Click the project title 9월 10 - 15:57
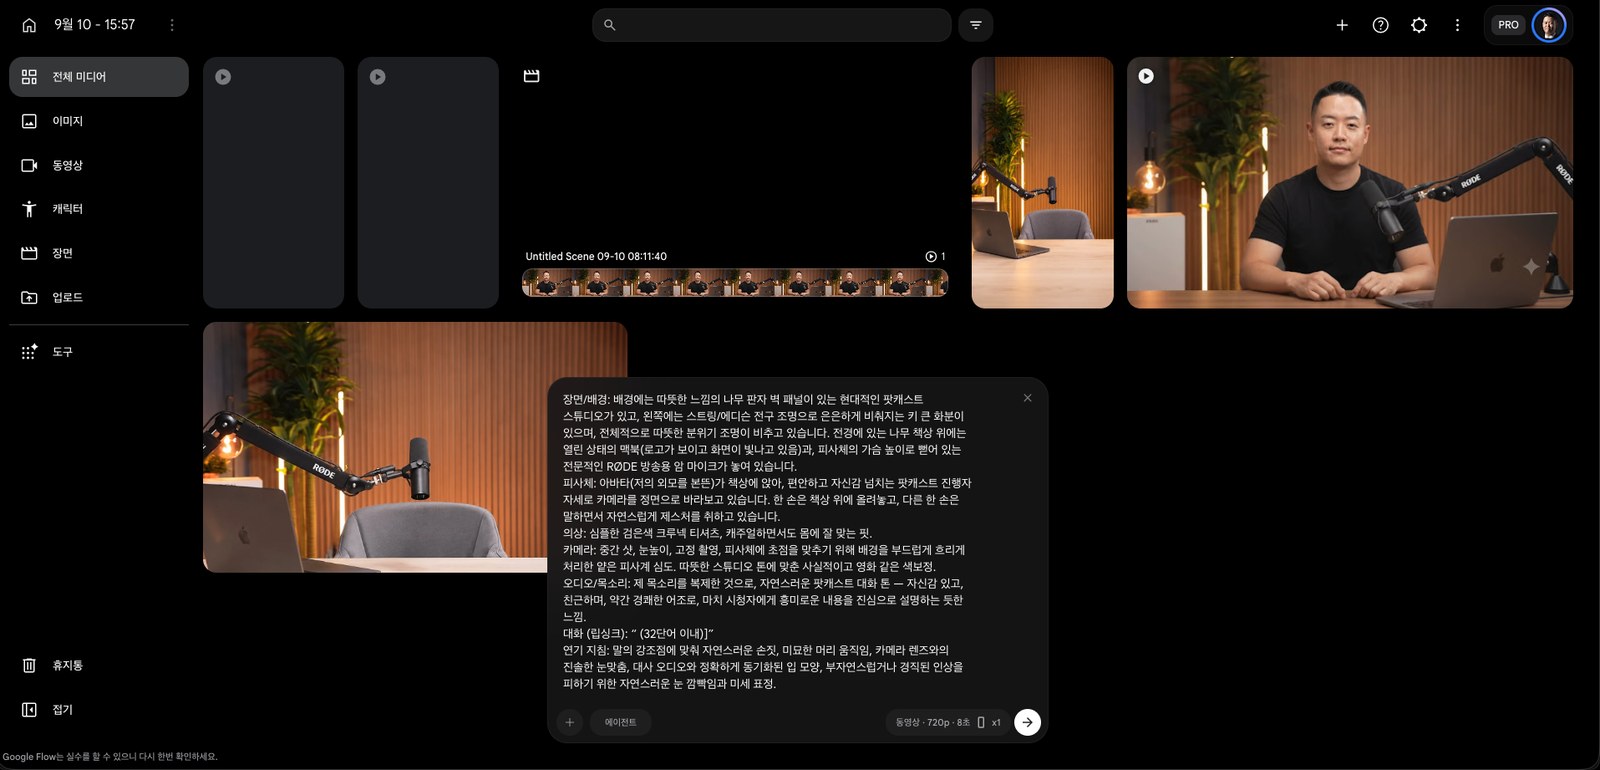The height and width of the screenshot is (770, 1600). click(95, 25)
